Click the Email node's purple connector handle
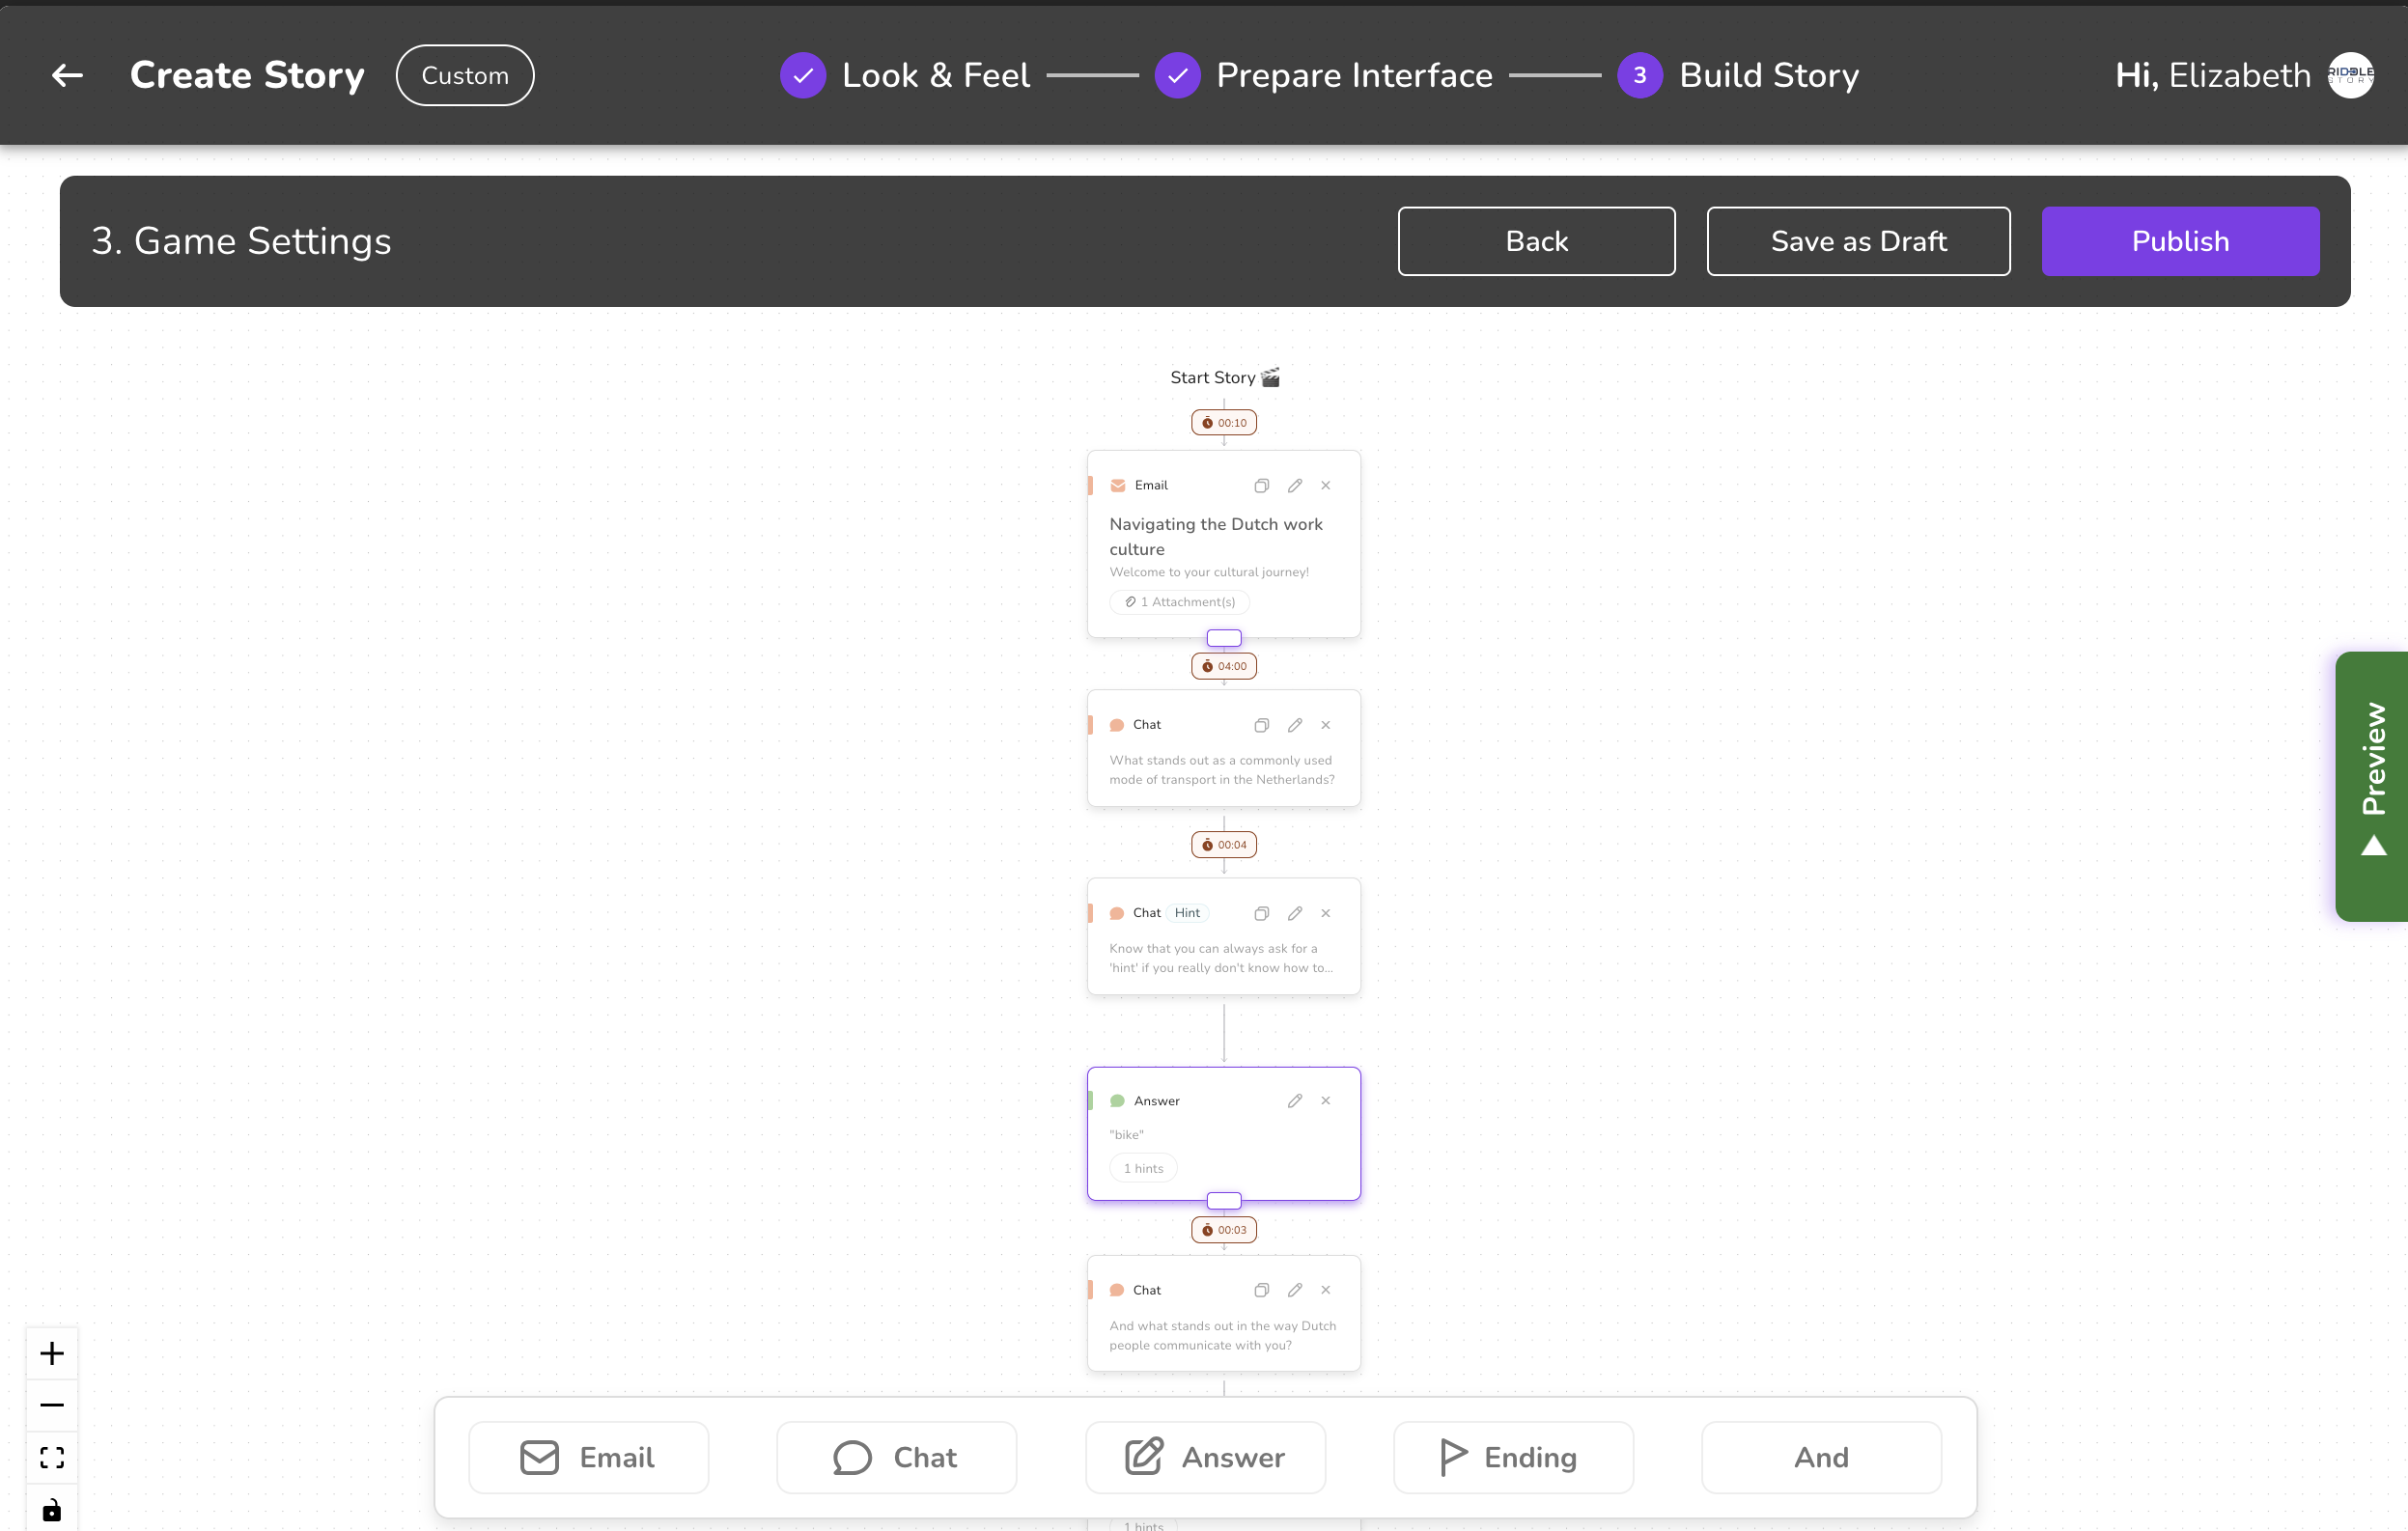Image resolution: width=2408 pixels, height=1531 pixels. tap(1224, 638)
